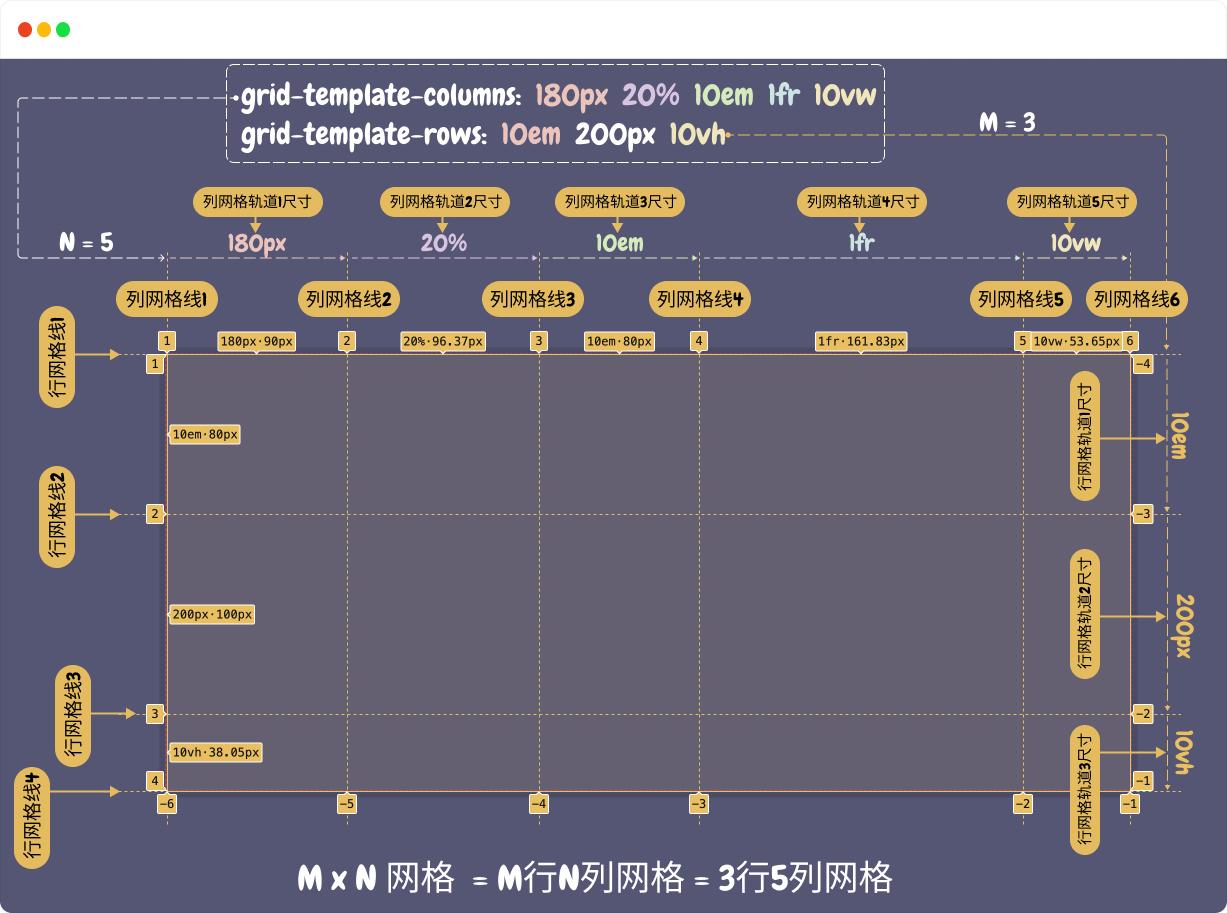The image size is (1227, 913).
Task: Select the vertical 行网格线4 label
Action: pos(32,817)
